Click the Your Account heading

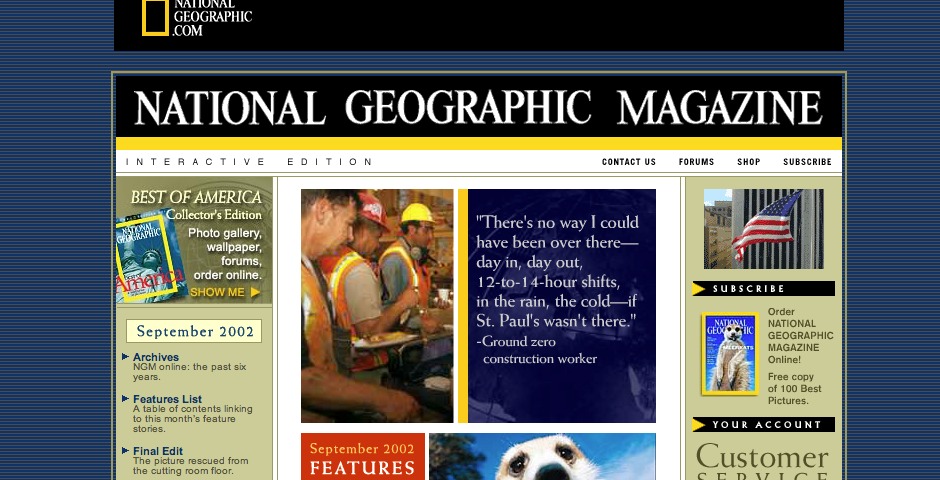(767, 425)
